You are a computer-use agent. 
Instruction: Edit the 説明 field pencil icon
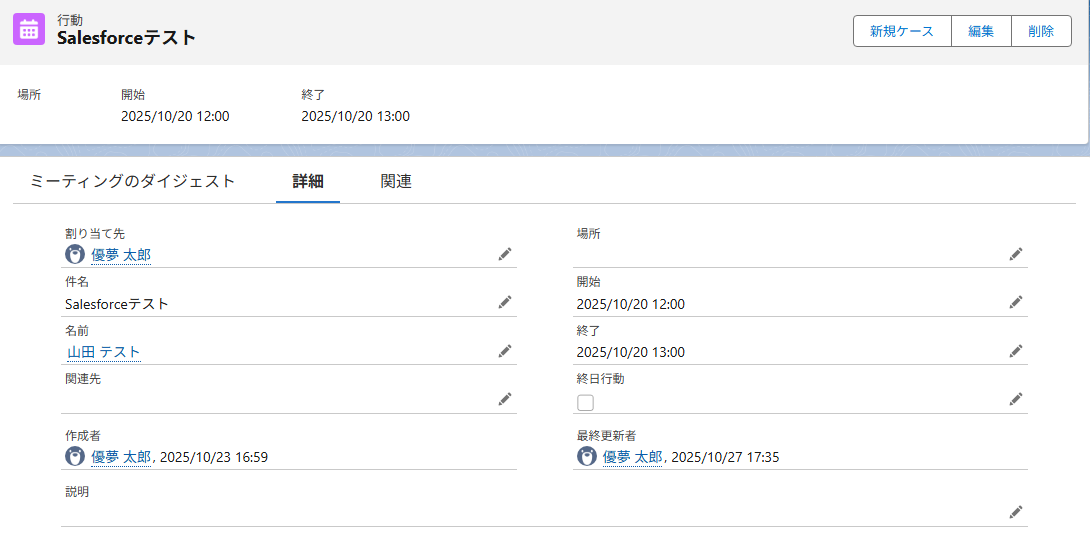pyautogui.click(x=1016, y=512)
